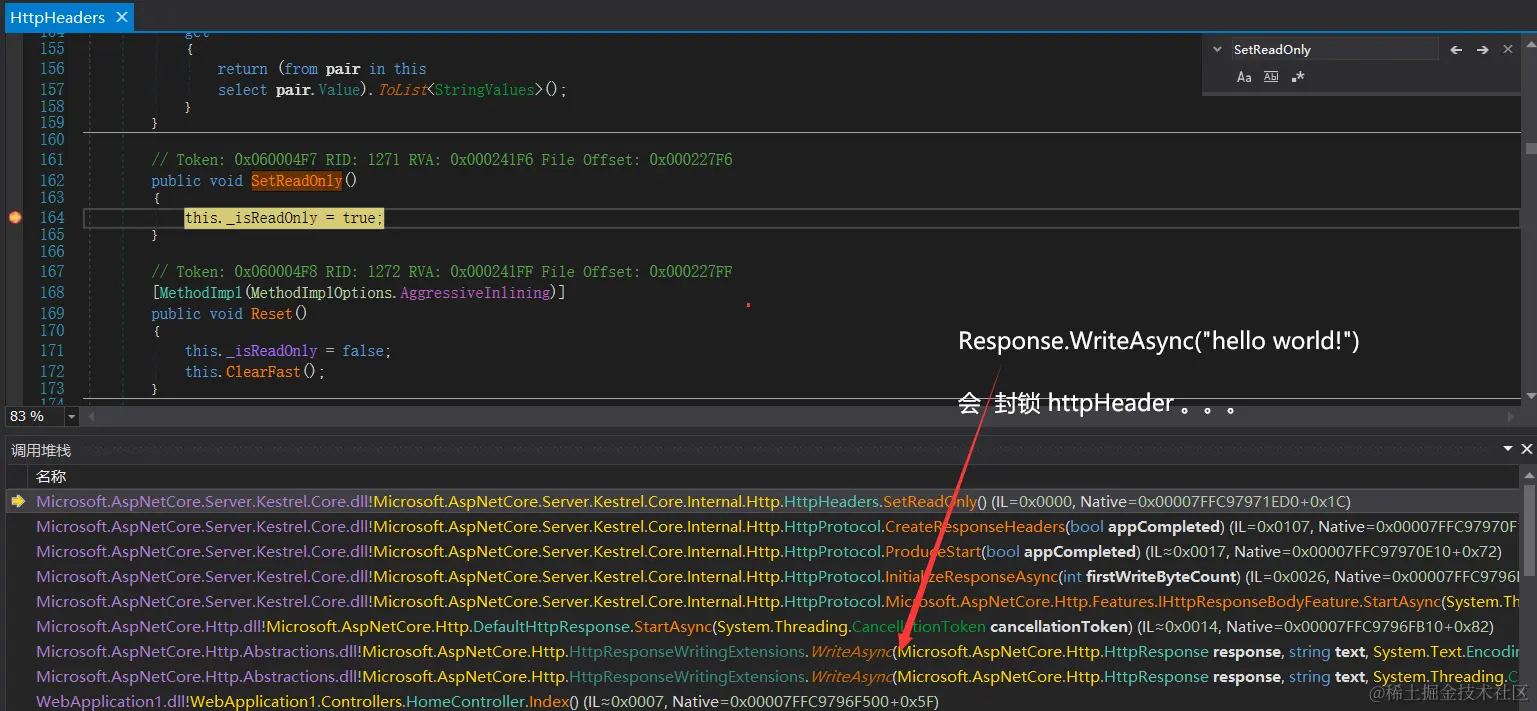1537x711 pixels.
Task: Click line number 162 in the gutter
Action: [52, 180]
